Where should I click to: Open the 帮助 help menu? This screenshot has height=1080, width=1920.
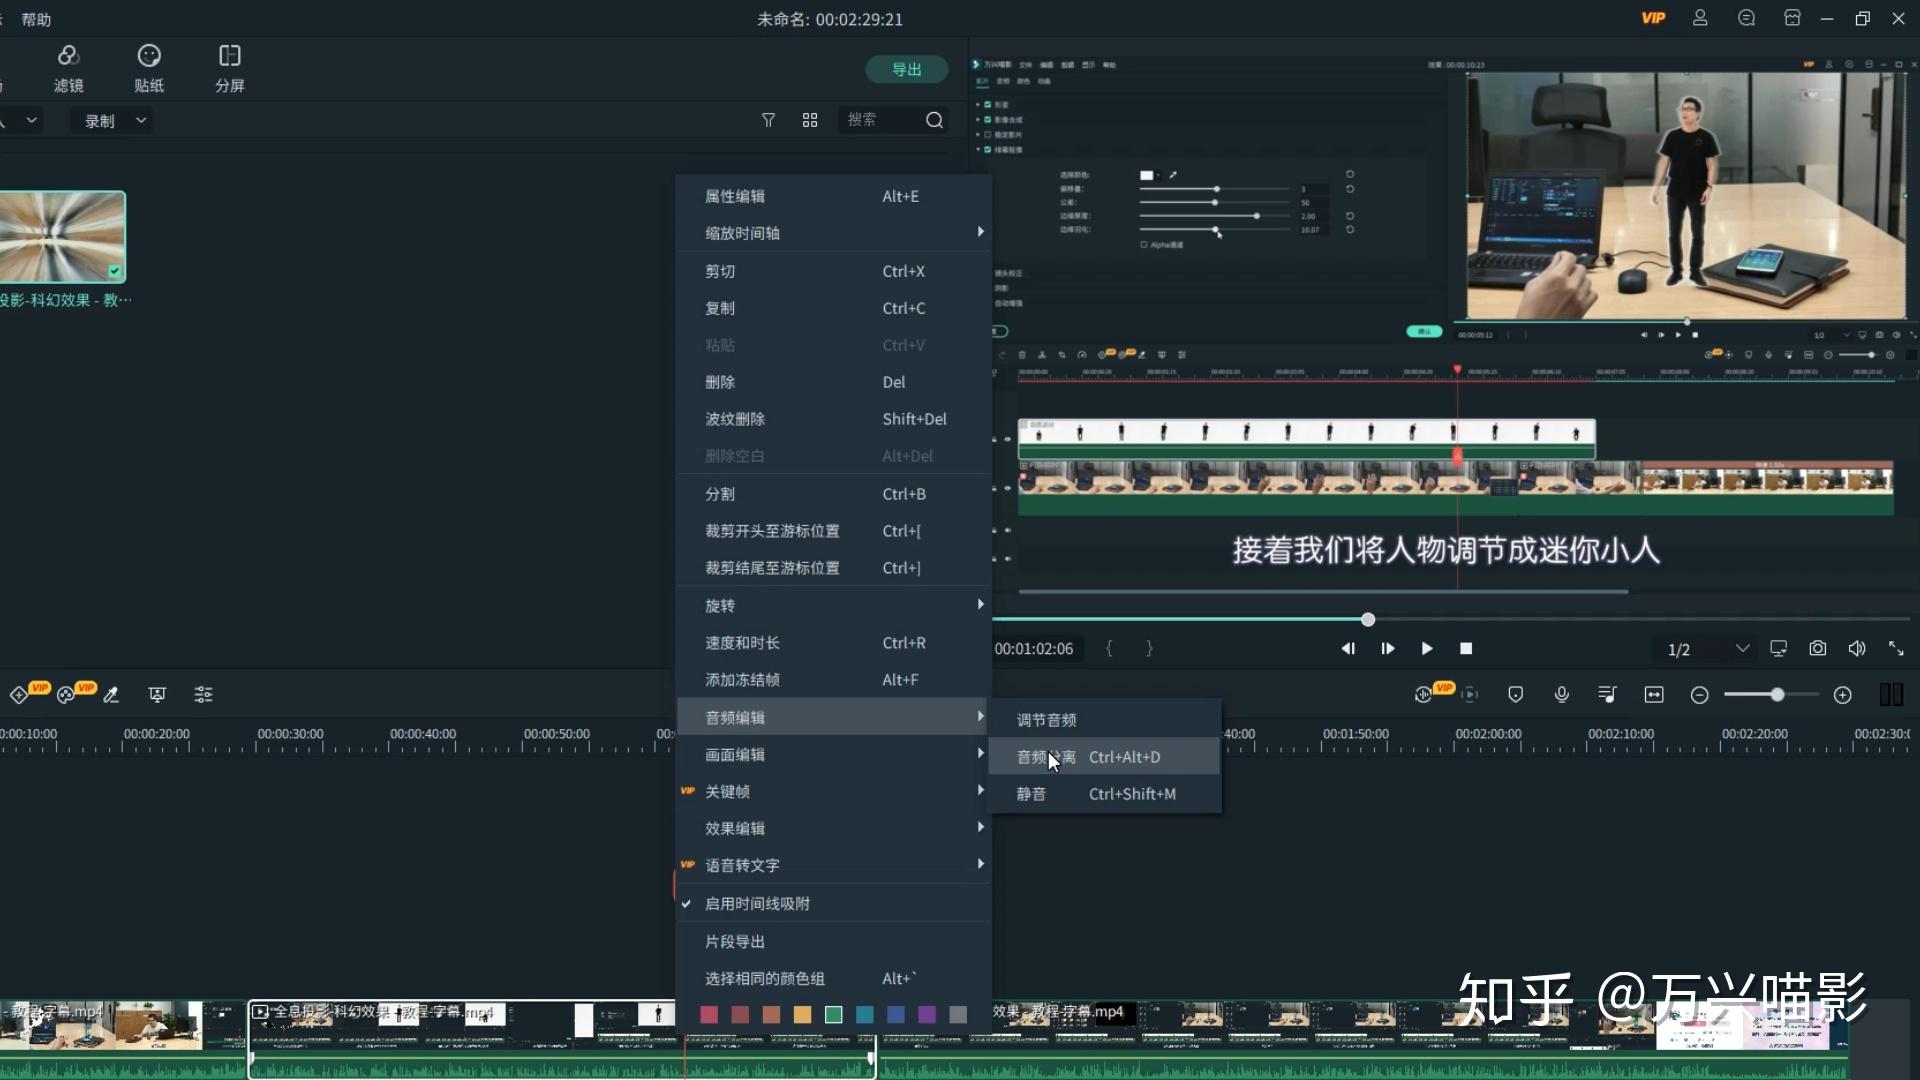click(36, 19)
